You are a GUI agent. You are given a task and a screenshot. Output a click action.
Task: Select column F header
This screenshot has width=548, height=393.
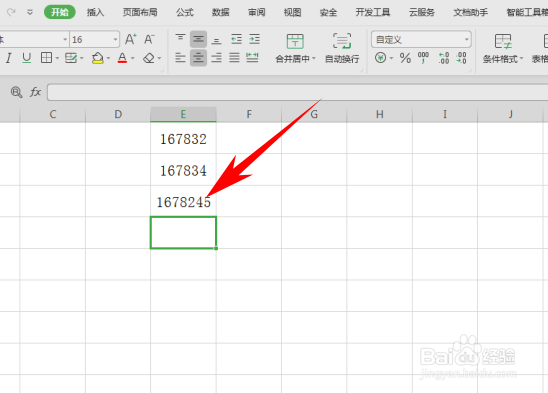[249, 114]
